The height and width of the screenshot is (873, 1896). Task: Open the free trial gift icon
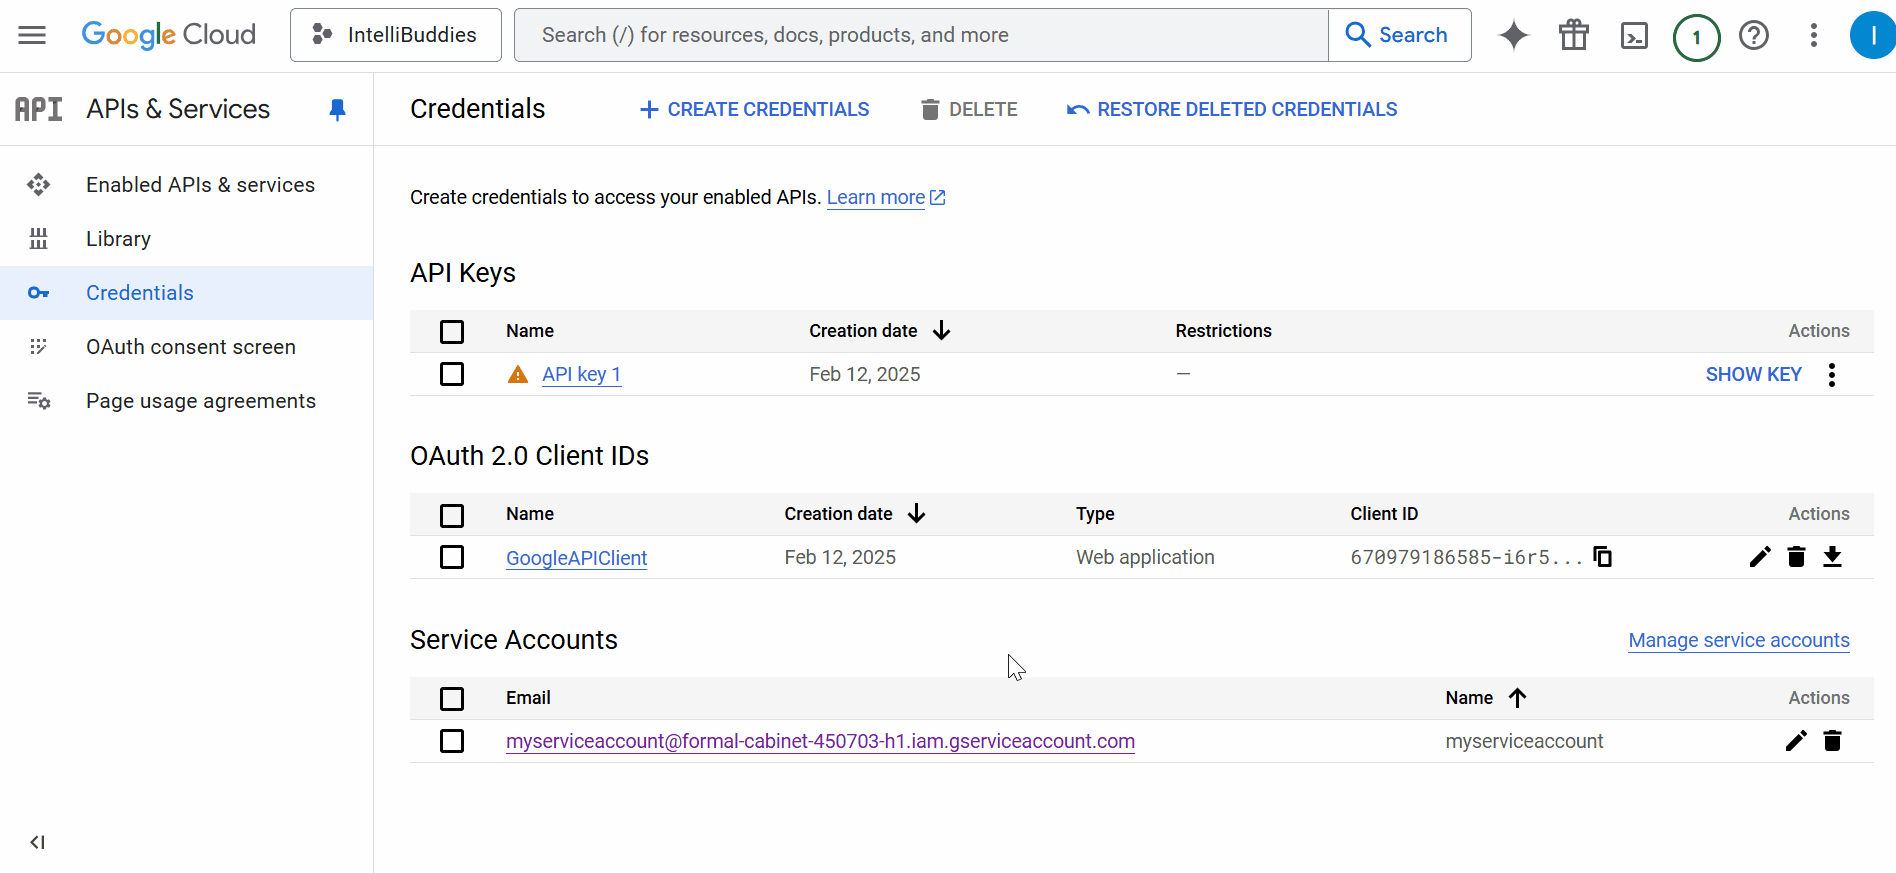[x=1574, y=35]
